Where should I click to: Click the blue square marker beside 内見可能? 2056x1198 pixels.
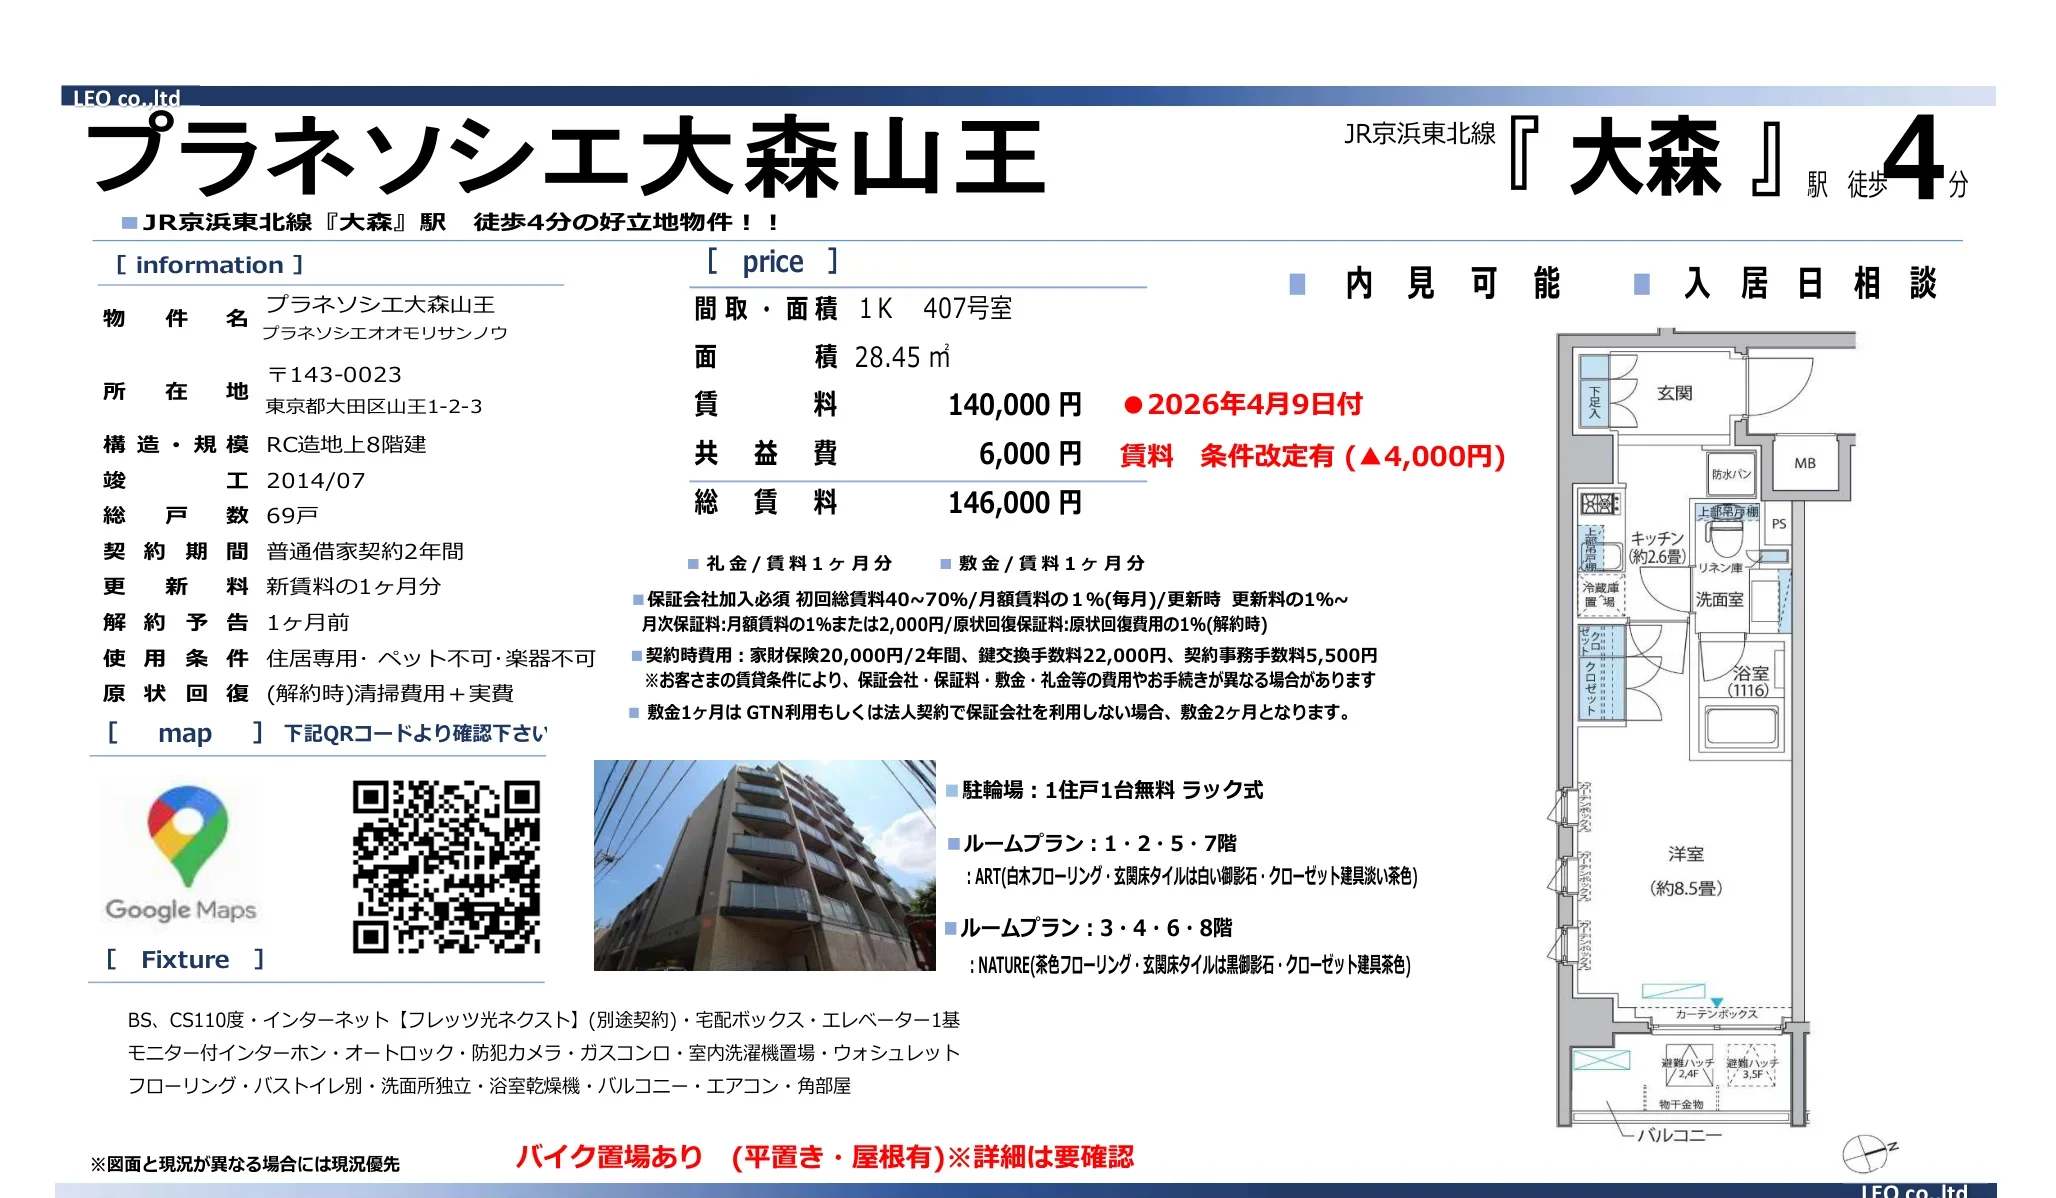click(x=1296, y=286)
